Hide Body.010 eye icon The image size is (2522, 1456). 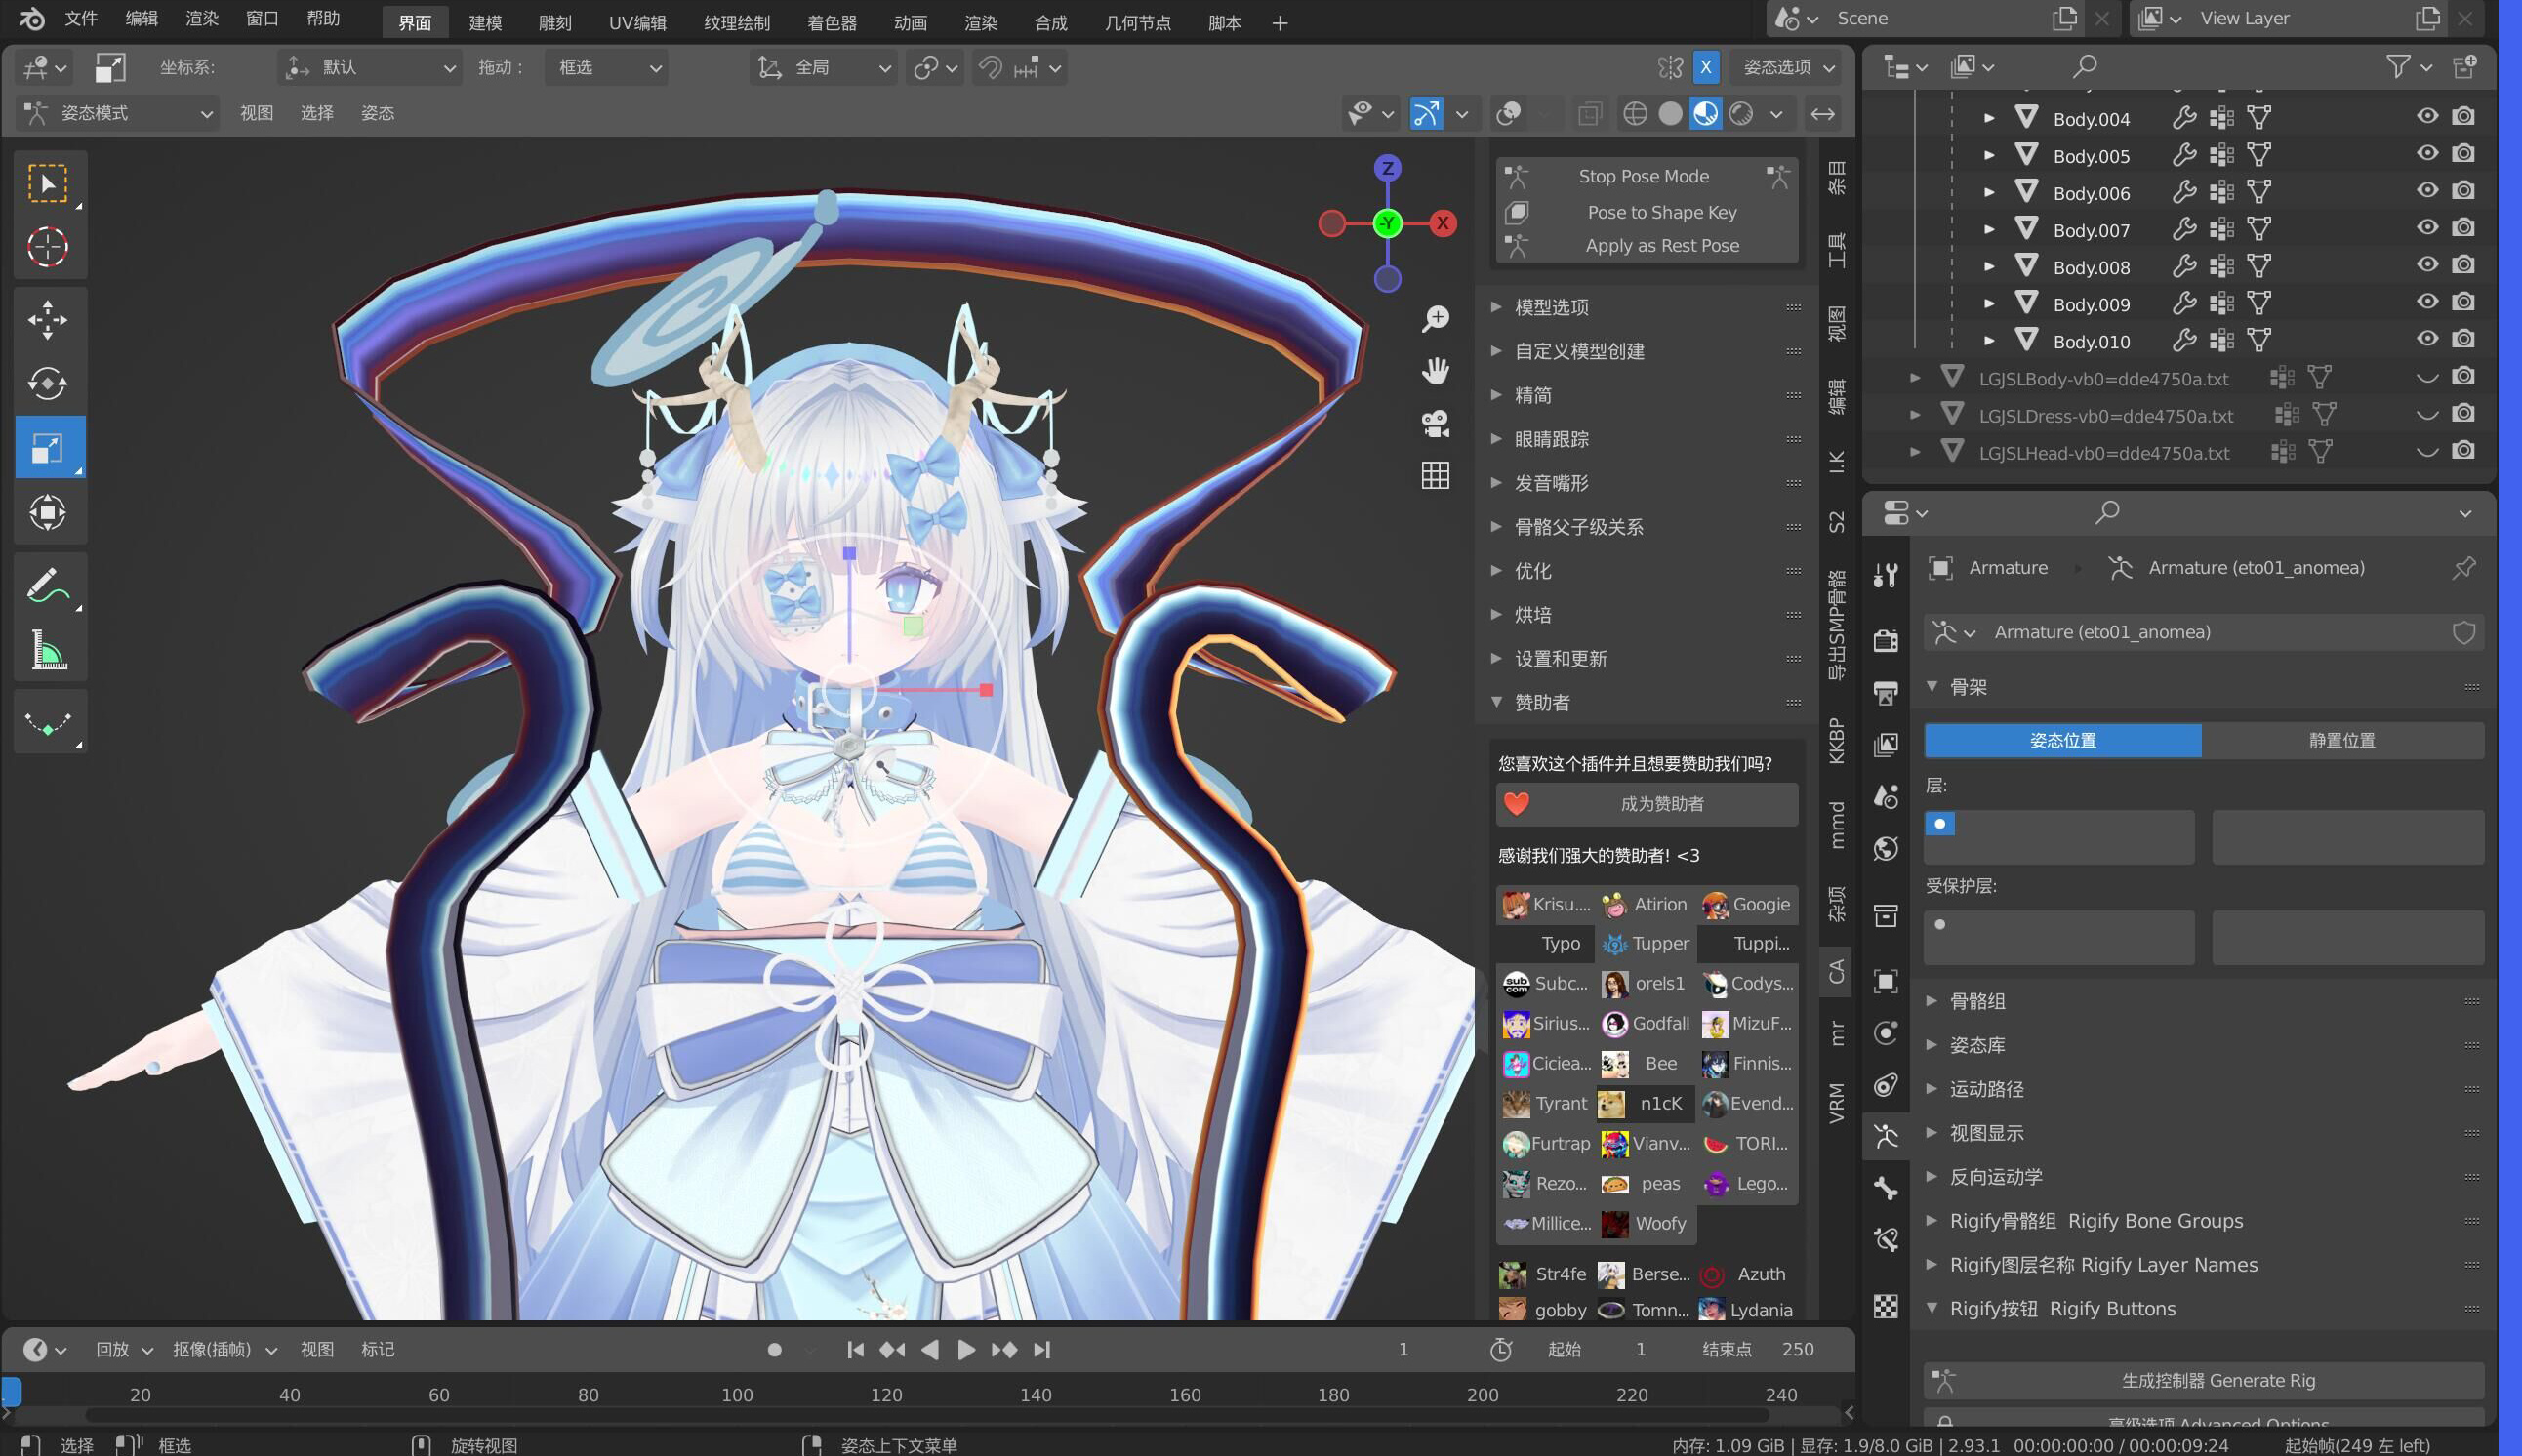(2428, 338)
